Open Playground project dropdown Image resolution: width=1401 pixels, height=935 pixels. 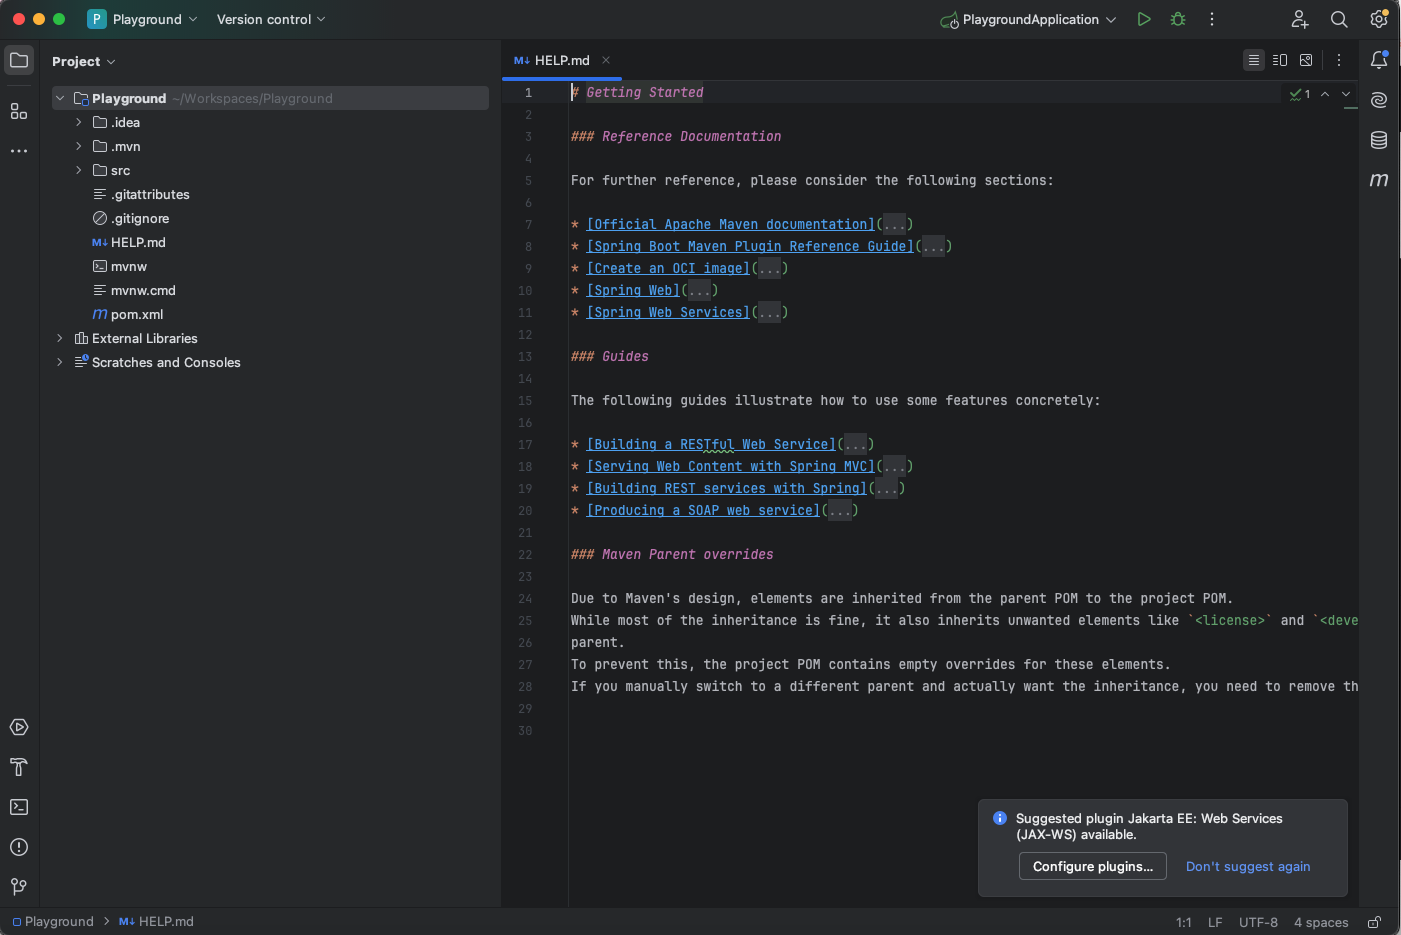tap(143, 19)
